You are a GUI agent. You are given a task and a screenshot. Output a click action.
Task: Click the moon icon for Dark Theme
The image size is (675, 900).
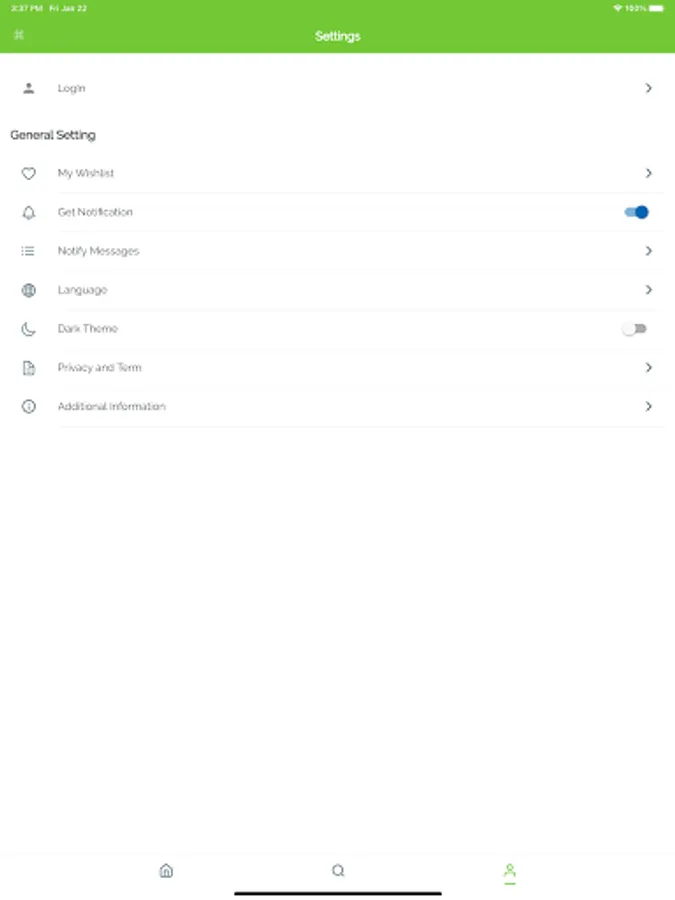tap(28, 329)
